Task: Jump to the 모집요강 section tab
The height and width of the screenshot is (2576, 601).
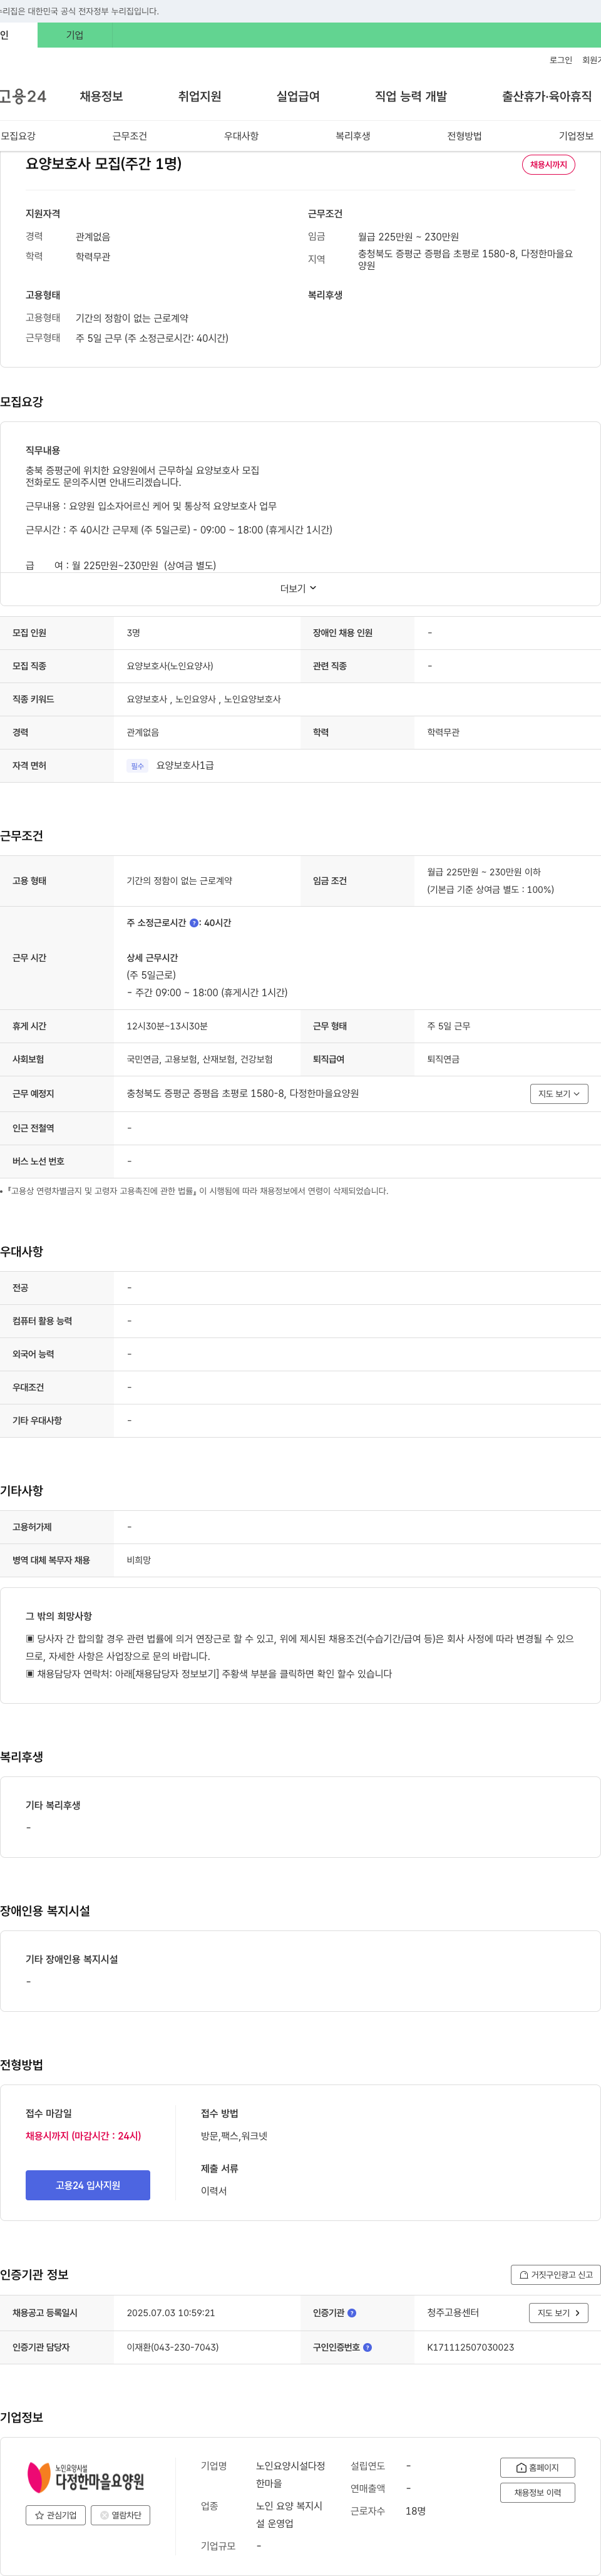Action: point(18,136)
